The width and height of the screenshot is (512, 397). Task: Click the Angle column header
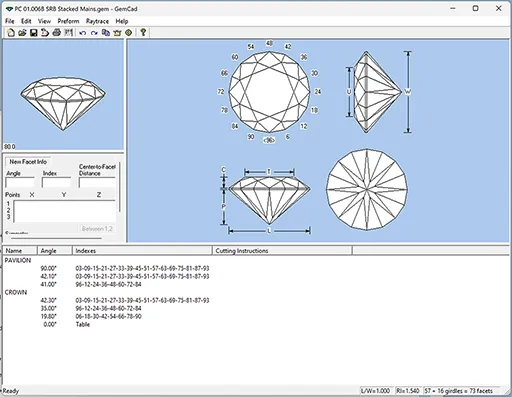[54, 251]
